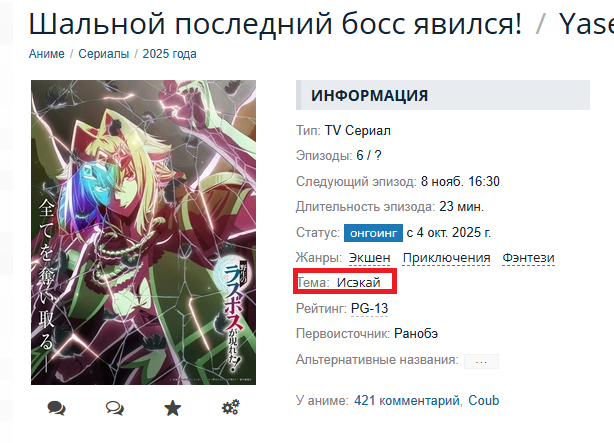Expand the alternative names ellipsis button
614x443 pixels.
(x=481, y=361)
